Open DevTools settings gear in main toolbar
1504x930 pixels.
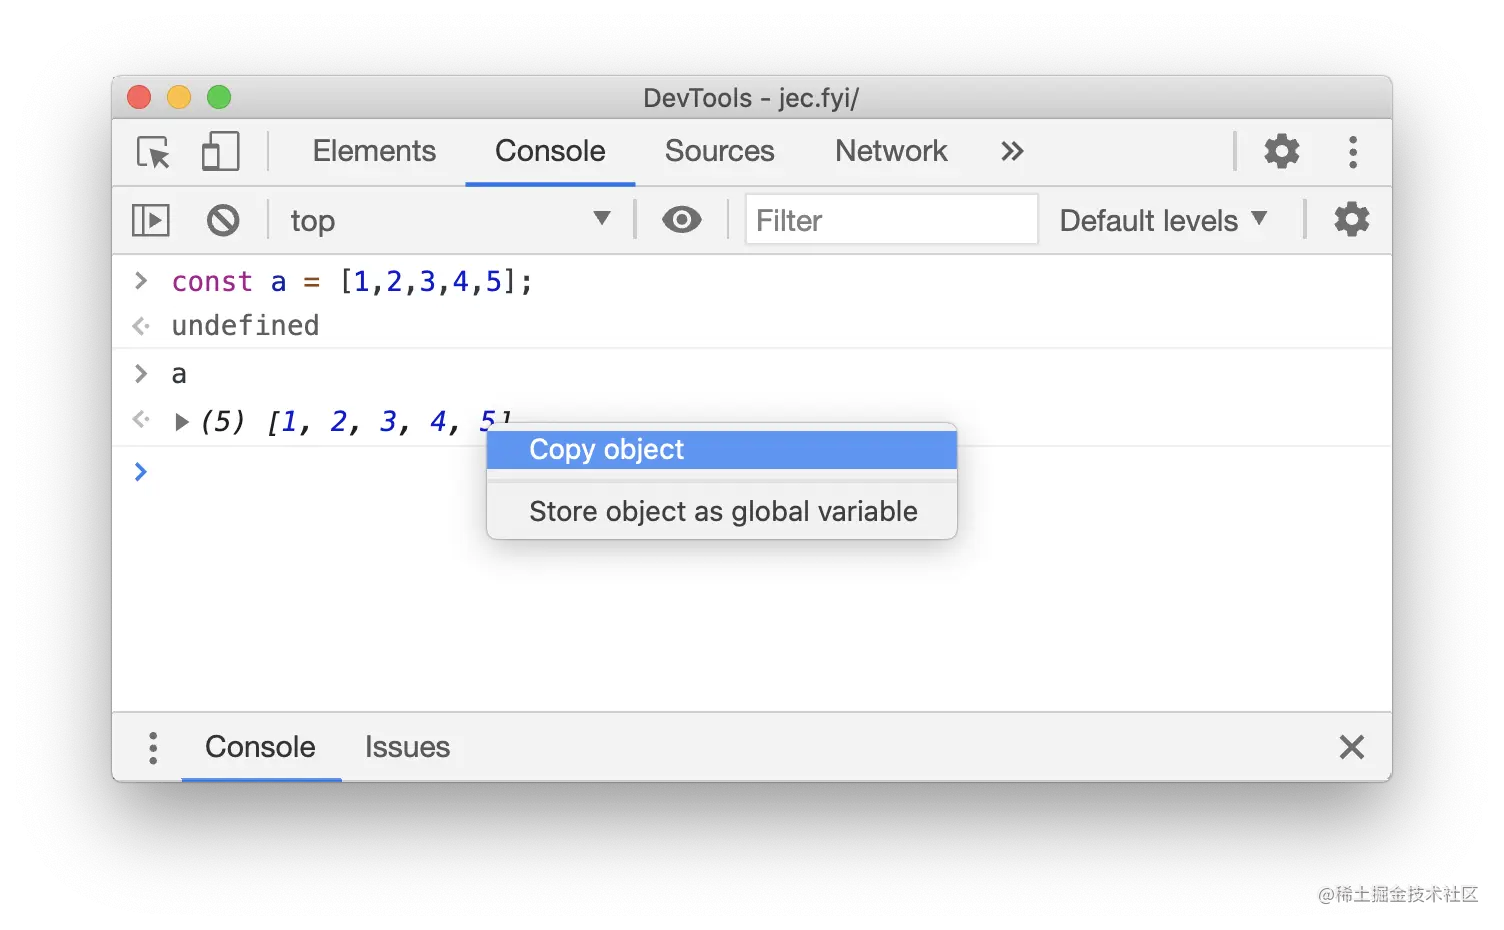click(x=1281, y=151)
